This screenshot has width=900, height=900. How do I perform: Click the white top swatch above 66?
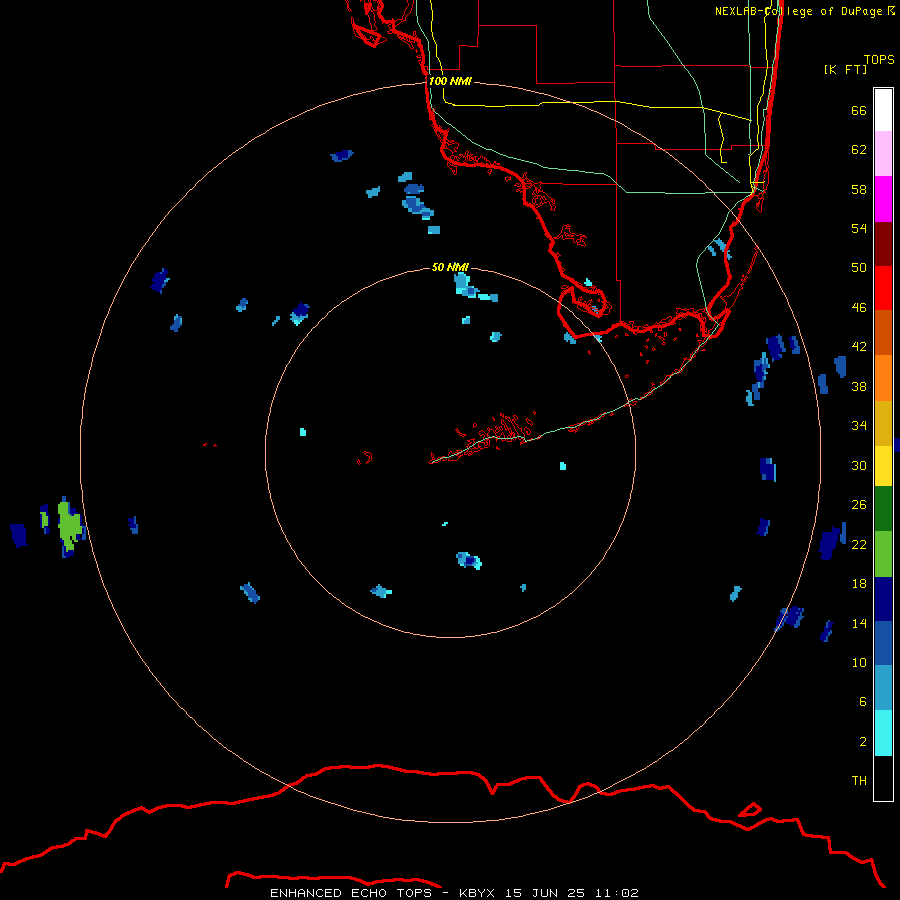(883, 110)
